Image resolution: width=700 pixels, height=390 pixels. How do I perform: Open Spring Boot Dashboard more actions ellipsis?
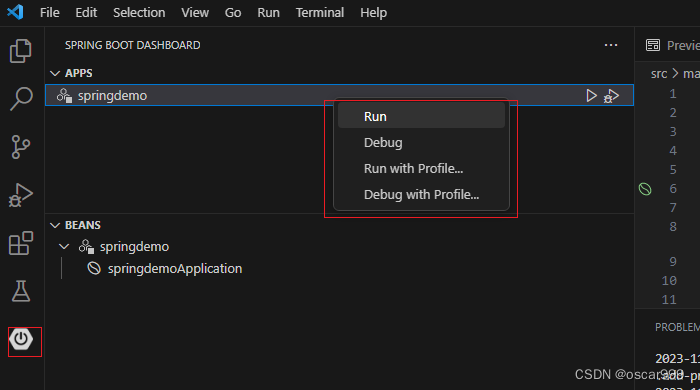611,45
